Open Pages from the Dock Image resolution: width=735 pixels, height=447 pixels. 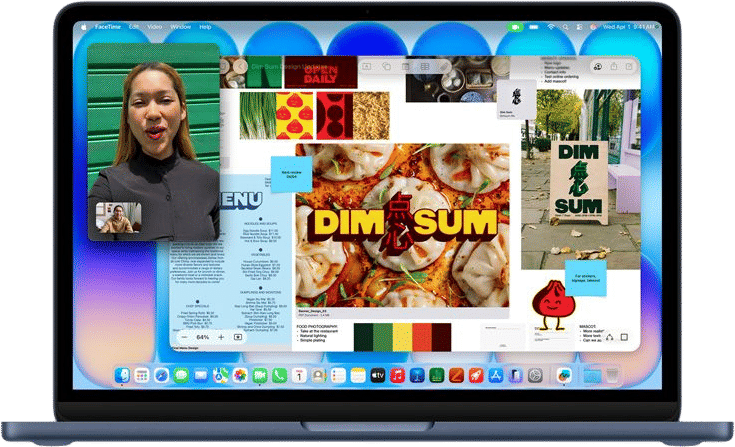(x=457, y=375)
